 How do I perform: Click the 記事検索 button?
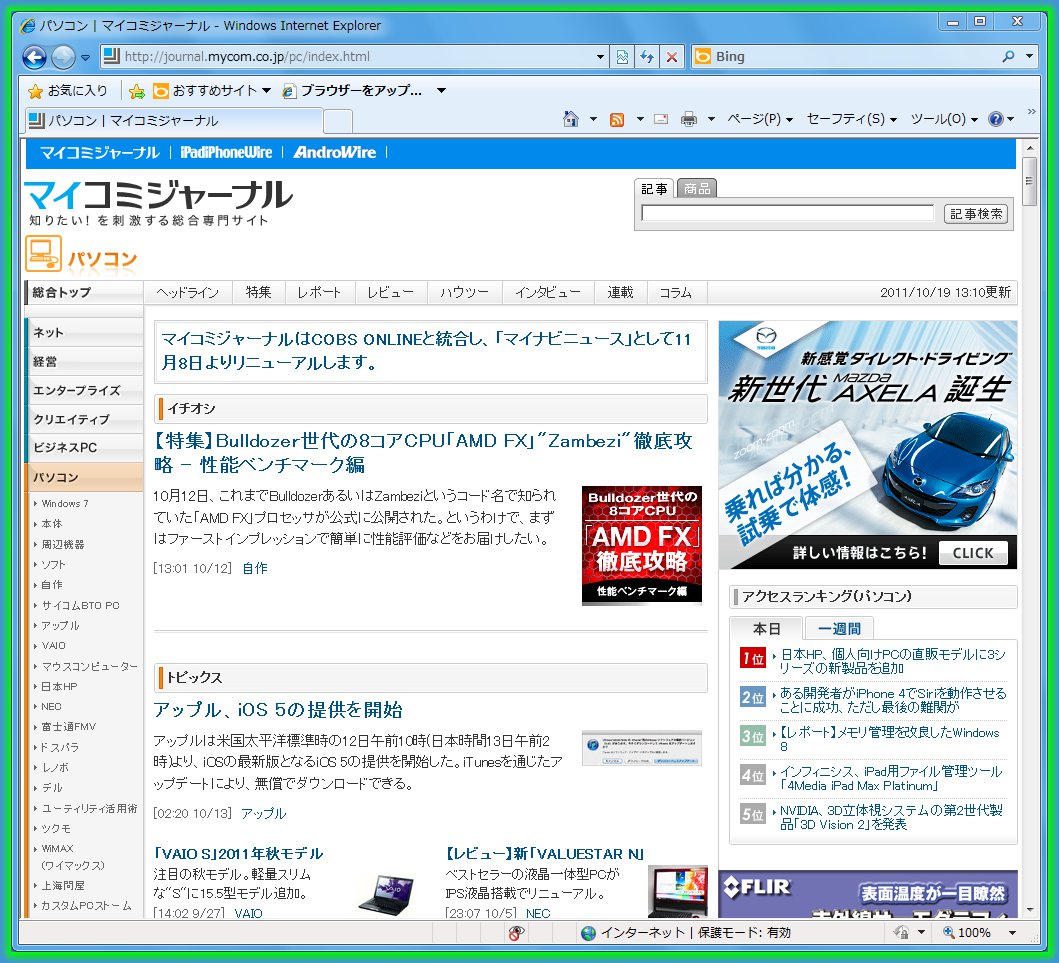click(975, 214)
